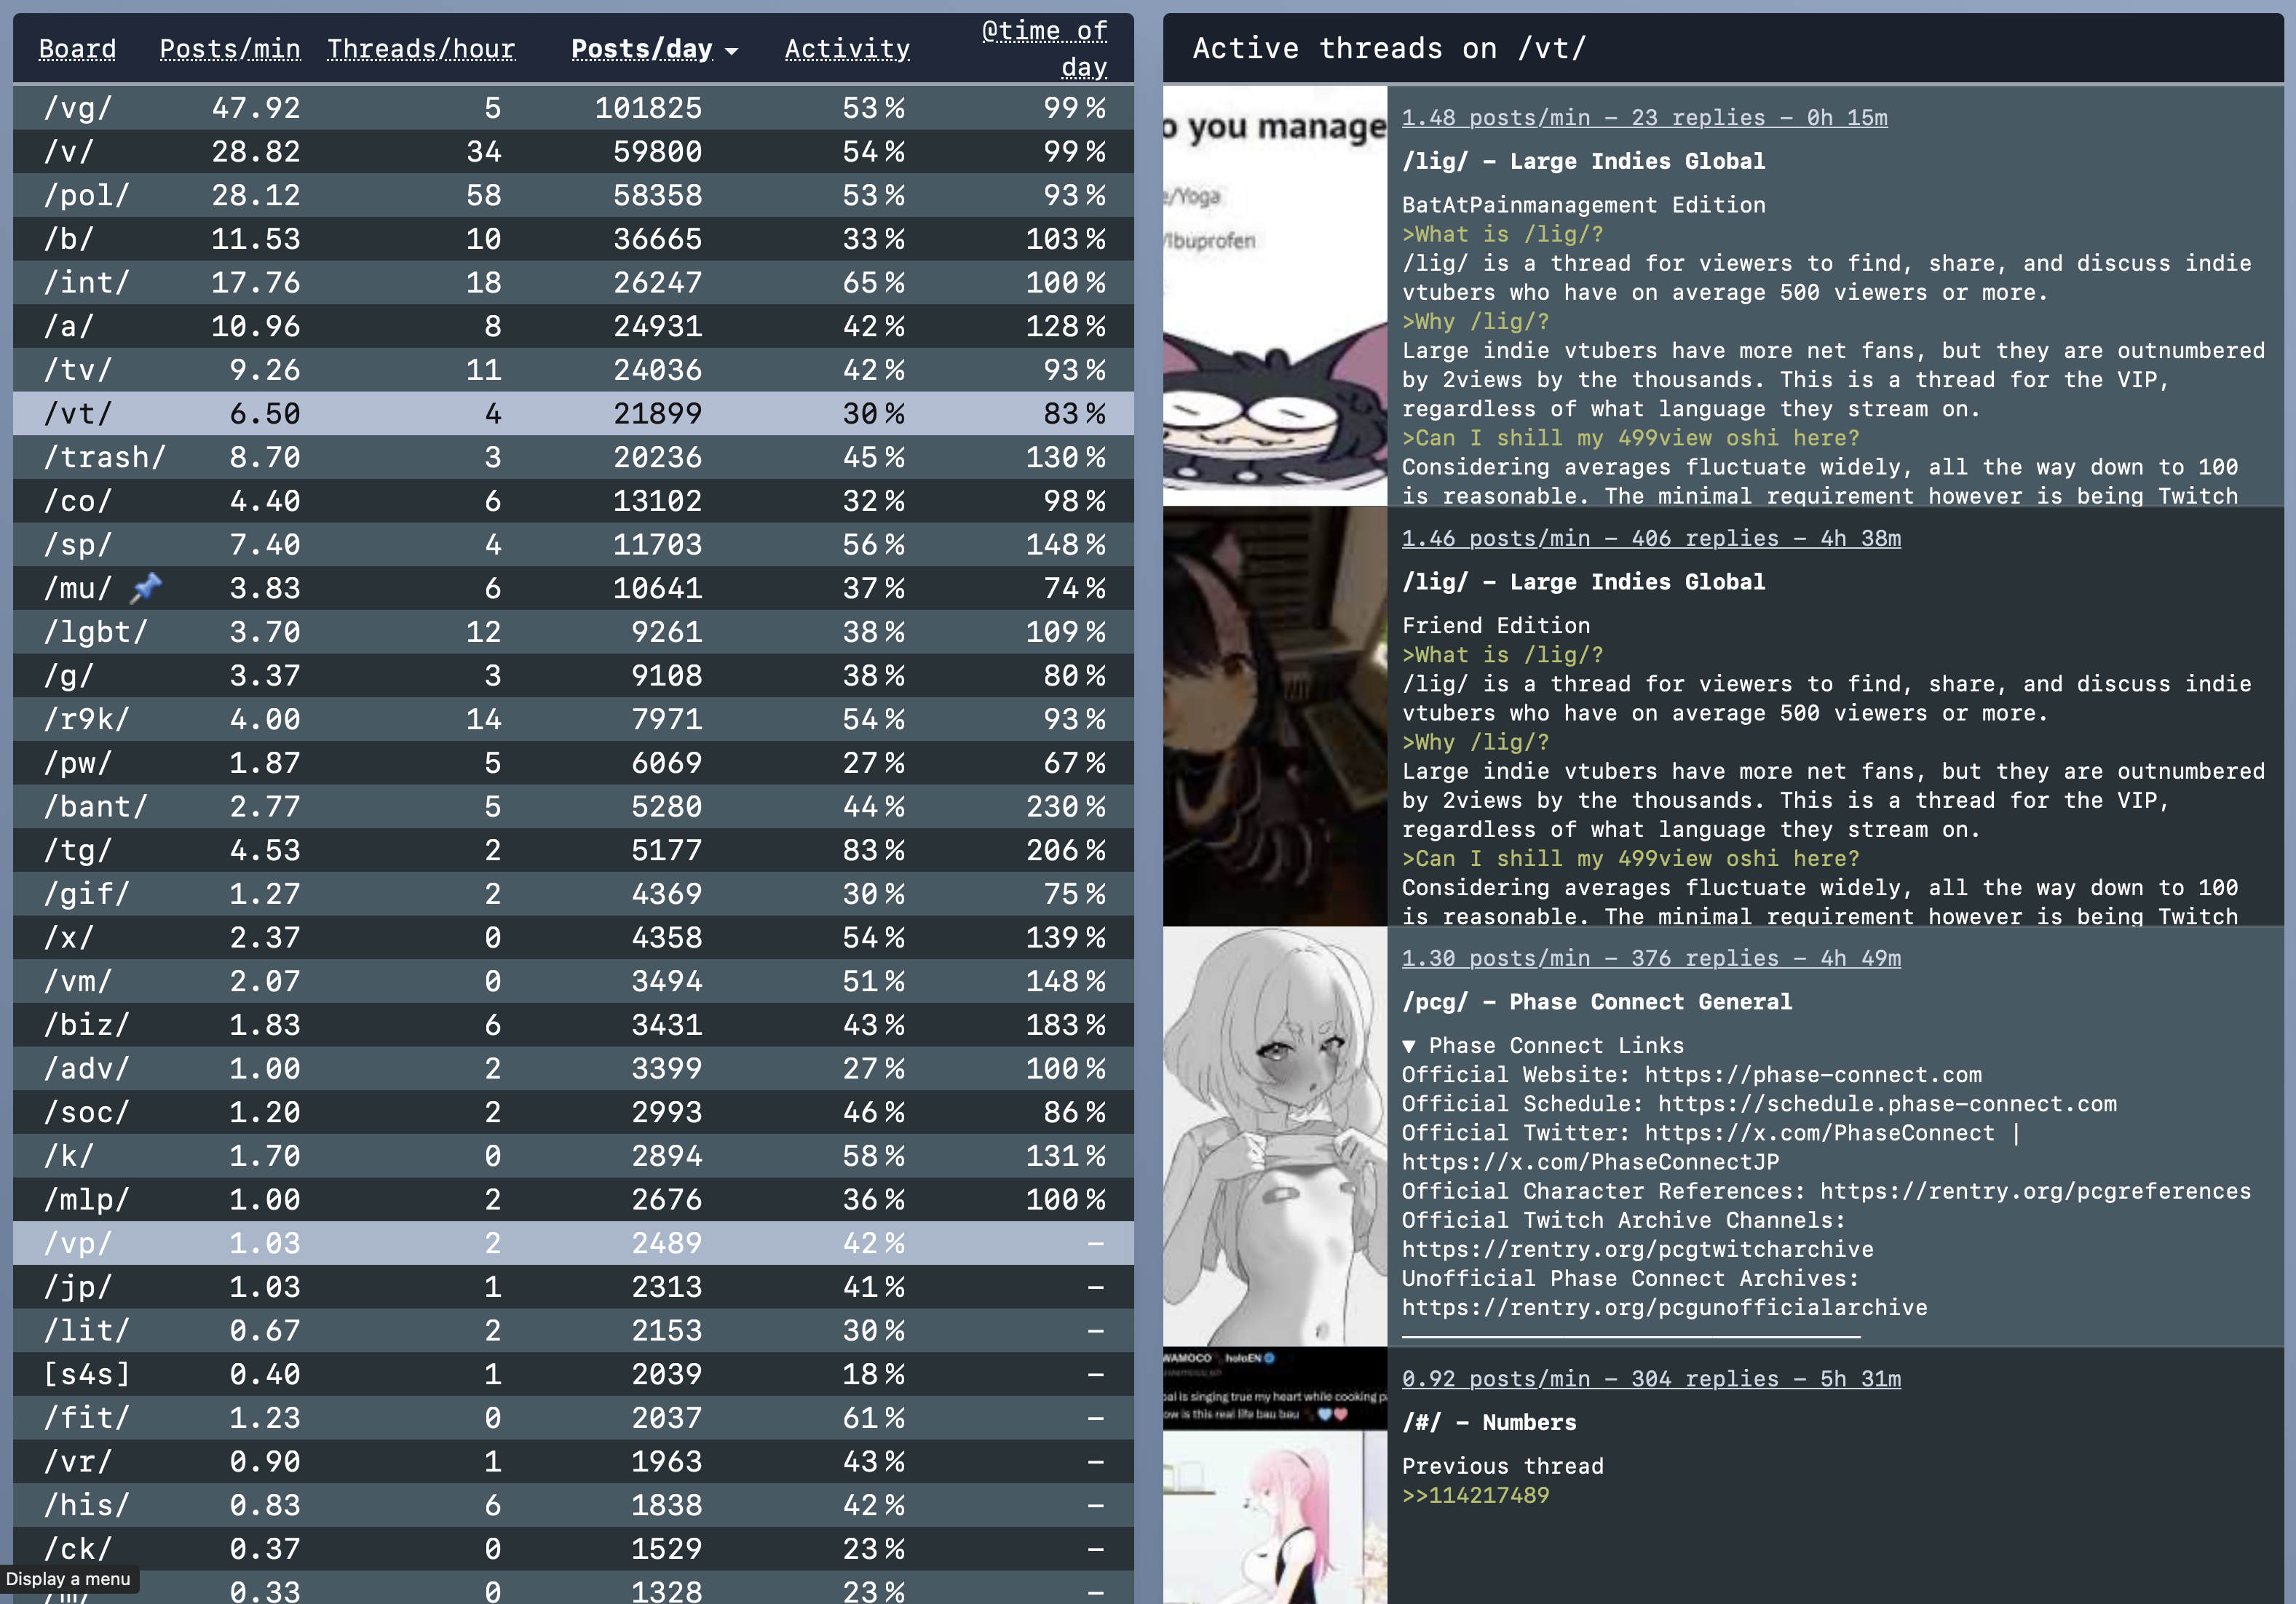
Task: Click the 101825 posts/day value for /vg/
Action: pos(648,108)
